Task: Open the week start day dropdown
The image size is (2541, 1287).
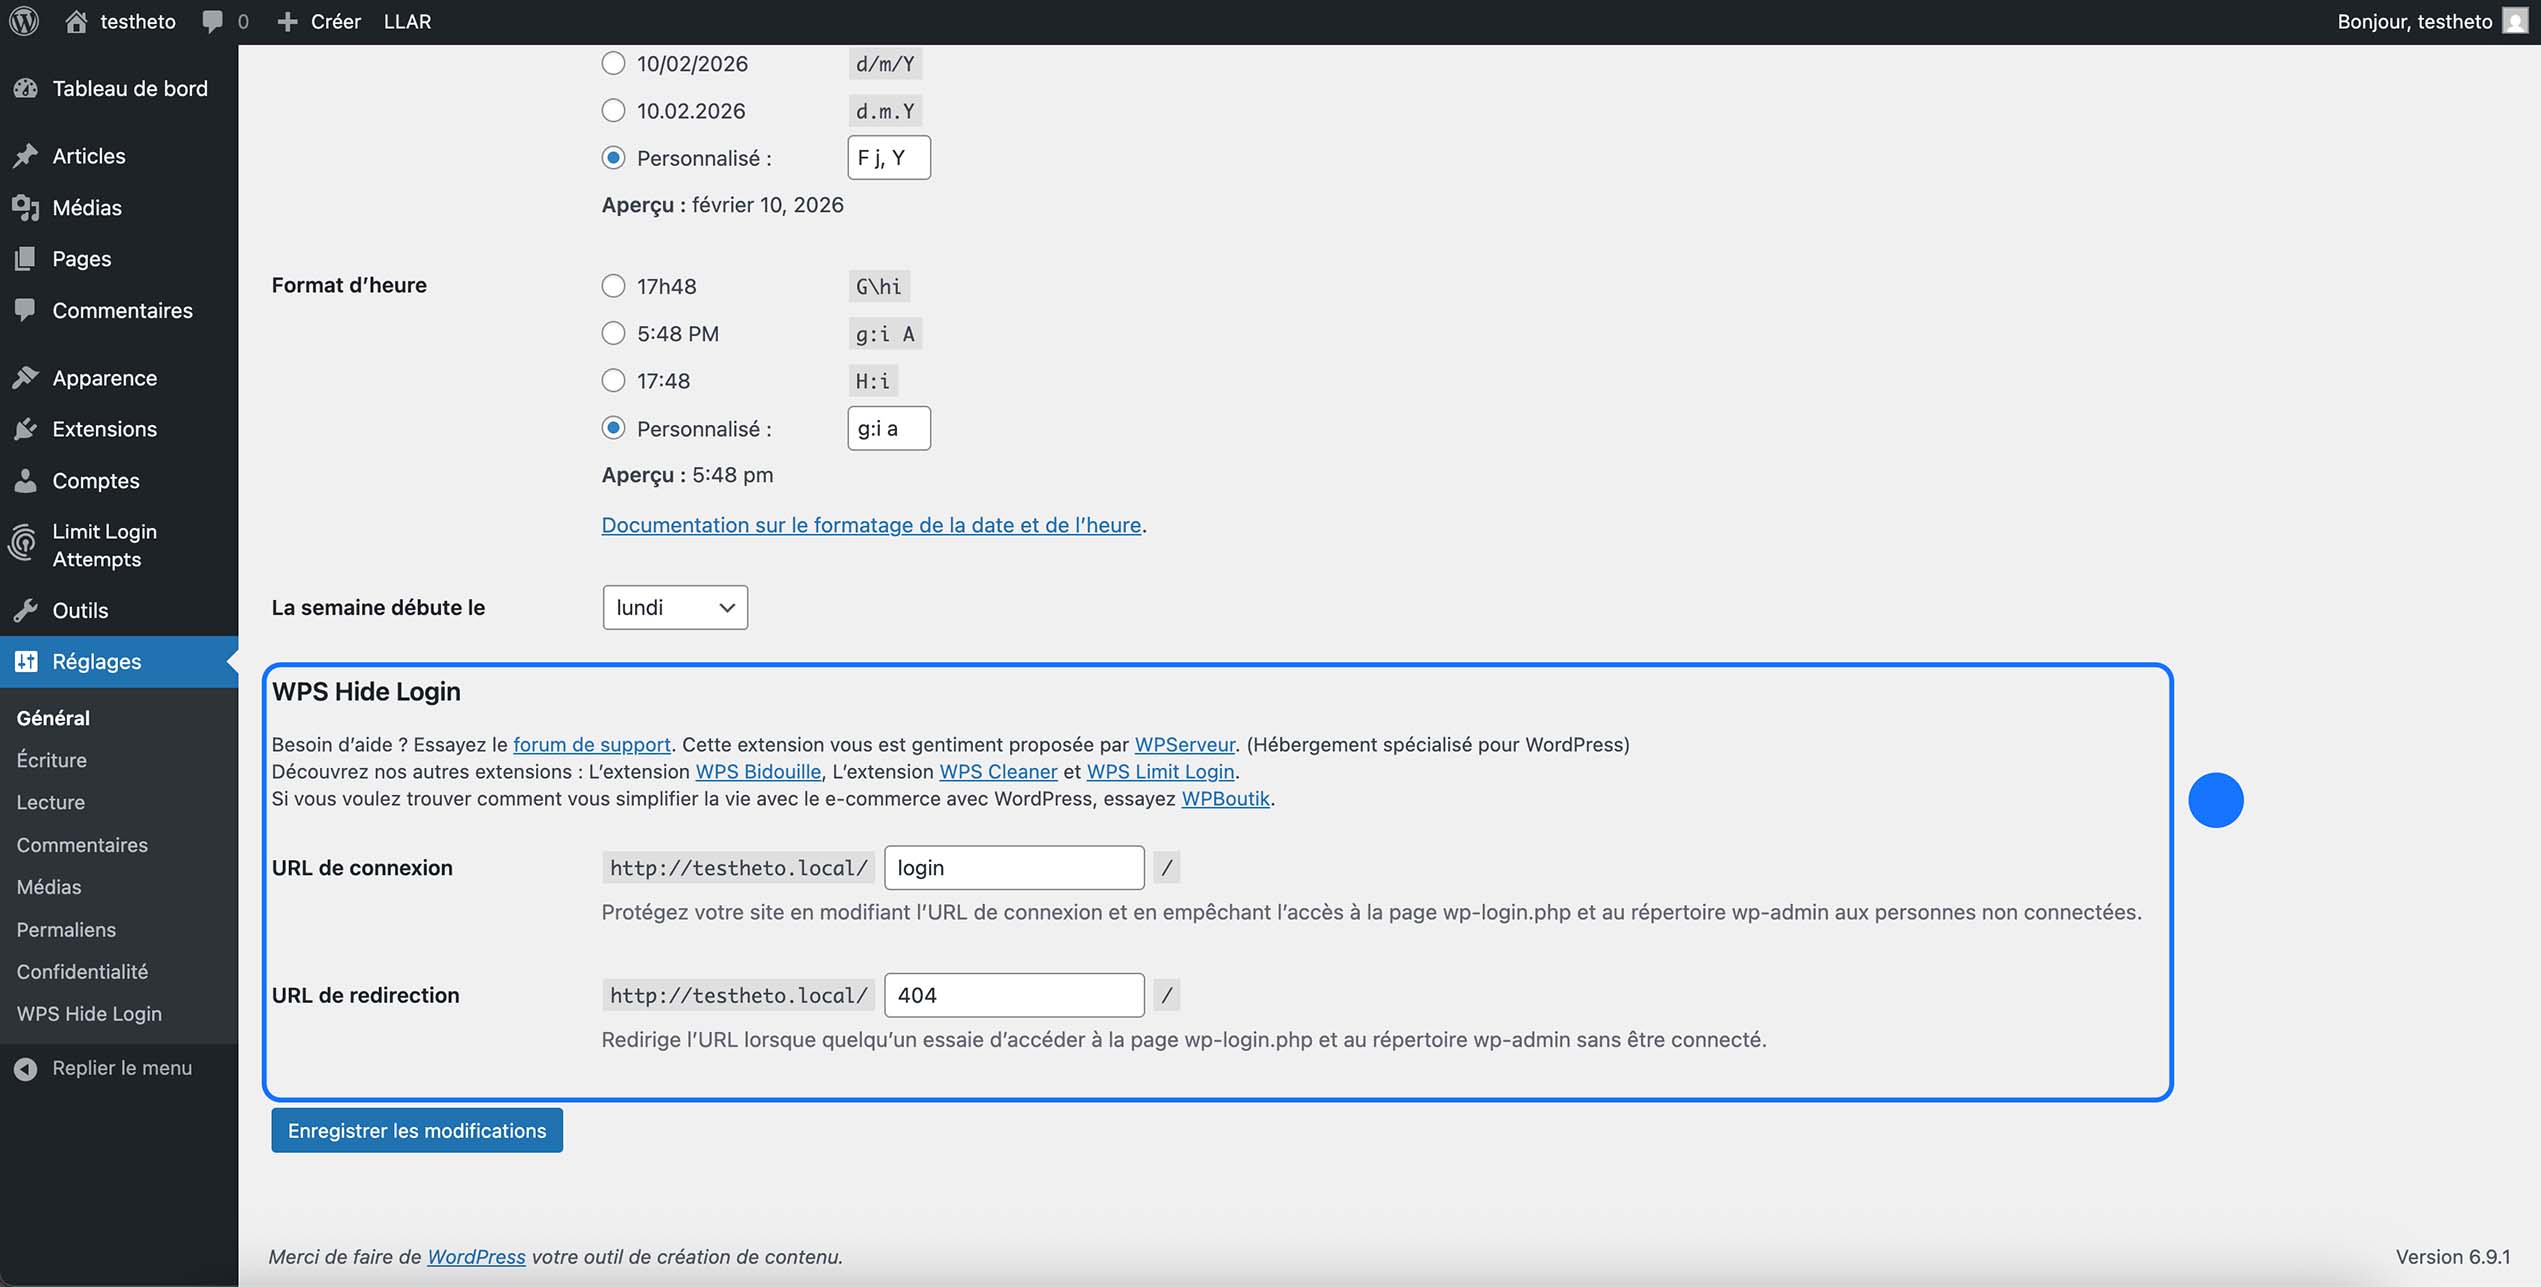Action: point(674,607)
